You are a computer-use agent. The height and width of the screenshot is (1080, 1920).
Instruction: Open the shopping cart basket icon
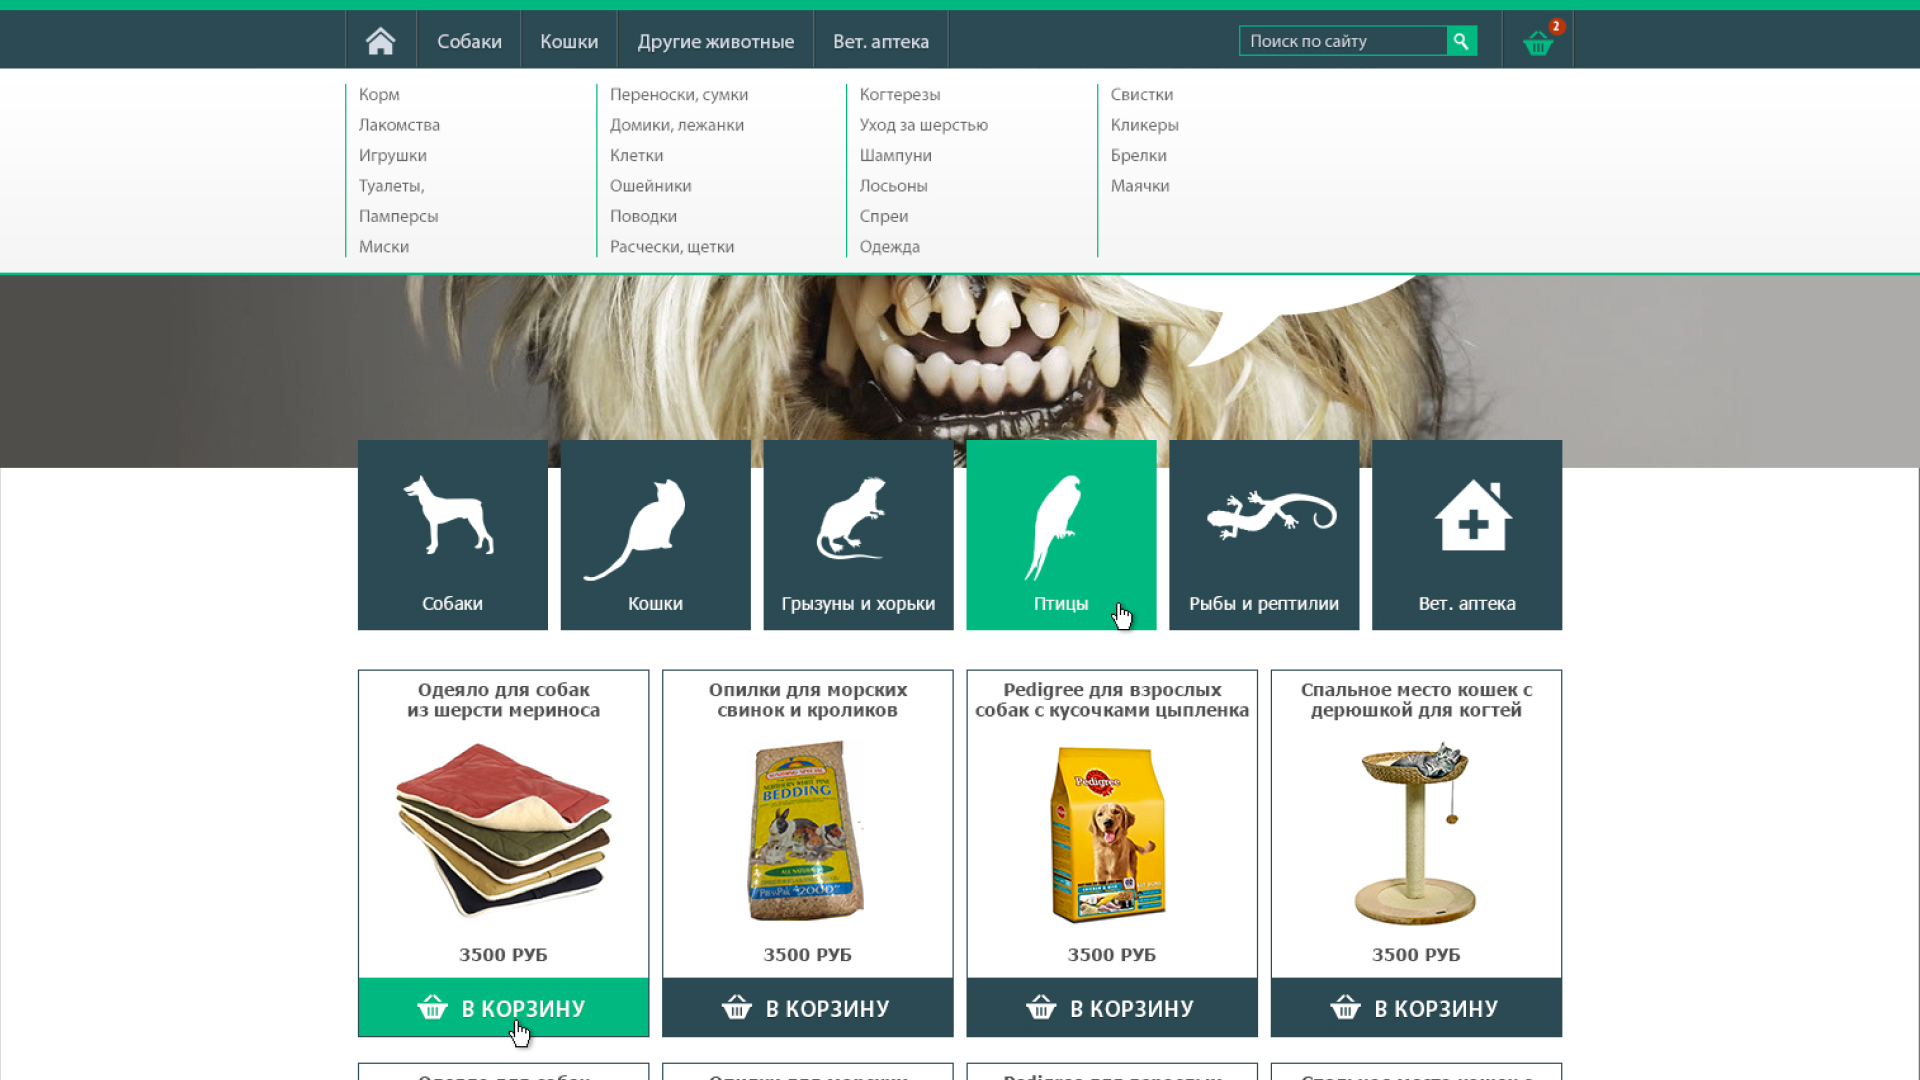[1537, 43]
